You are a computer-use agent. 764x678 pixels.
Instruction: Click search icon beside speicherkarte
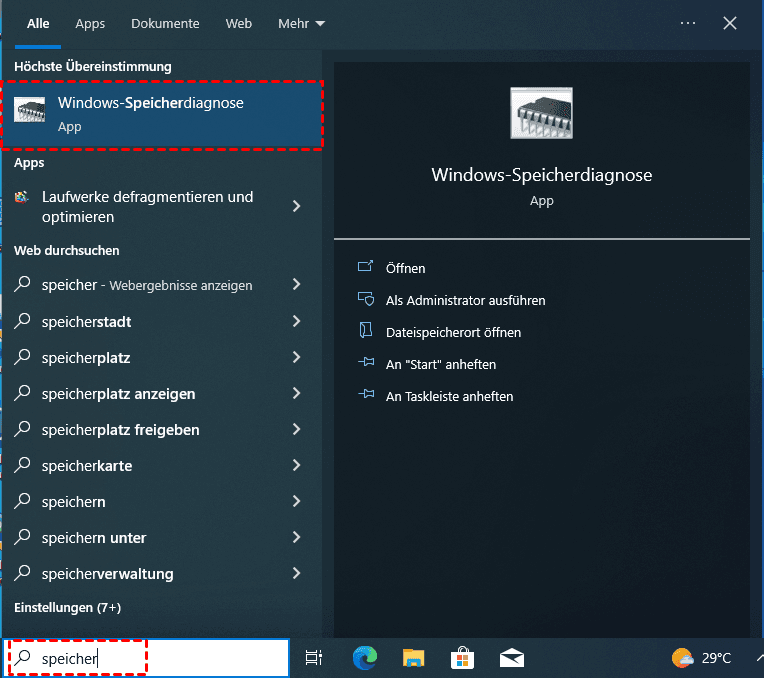click(22, 465)
